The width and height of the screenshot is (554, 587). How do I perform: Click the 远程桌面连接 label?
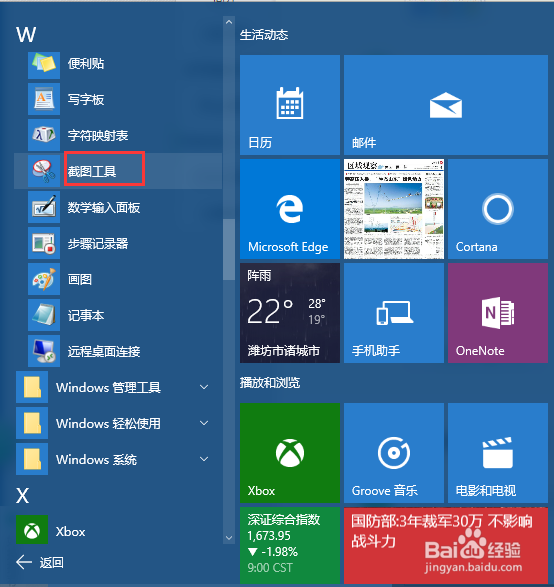[104, 351]
